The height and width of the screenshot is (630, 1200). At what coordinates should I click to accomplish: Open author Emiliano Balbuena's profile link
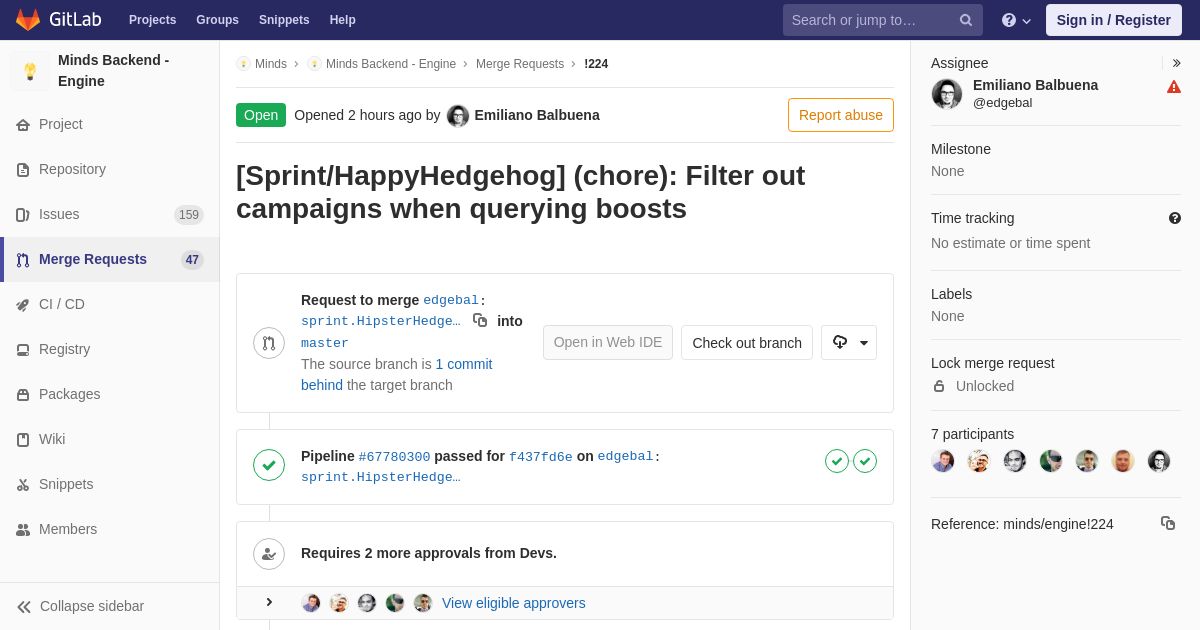click(537, 115)
